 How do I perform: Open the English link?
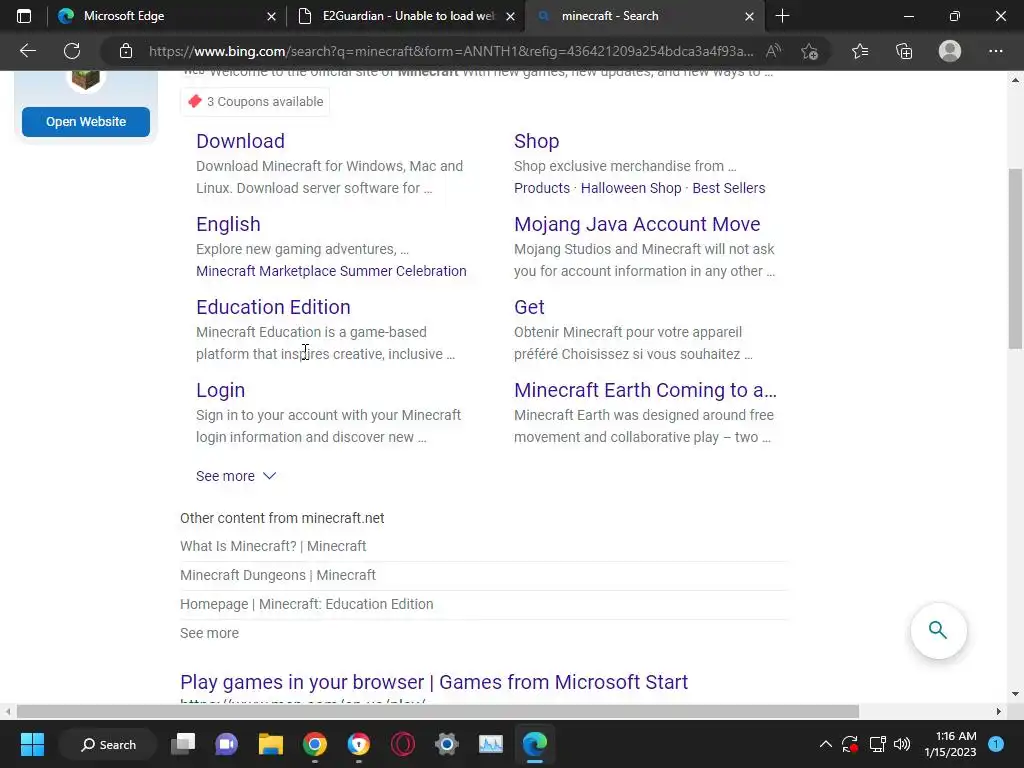[228, 224]
